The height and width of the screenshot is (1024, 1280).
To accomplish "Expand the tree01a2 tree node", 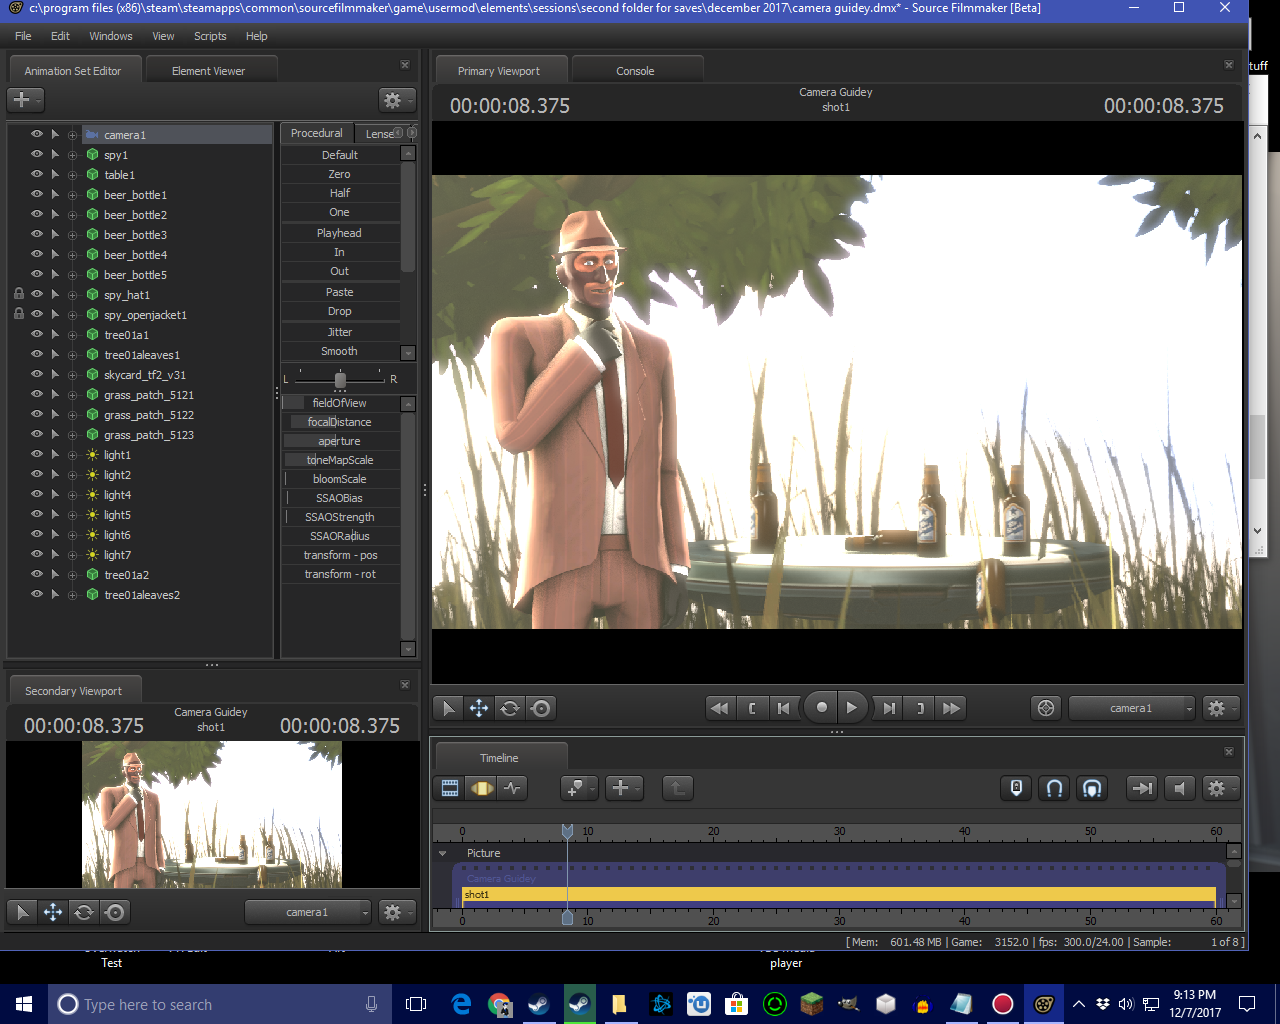I will pos(72,575).
